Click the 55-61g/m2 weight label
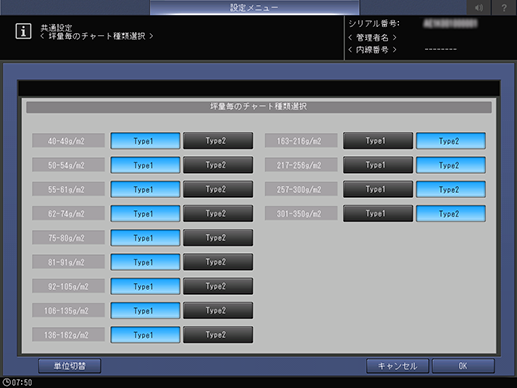Viewport: 517px width, 388px height. click(68, 189)
